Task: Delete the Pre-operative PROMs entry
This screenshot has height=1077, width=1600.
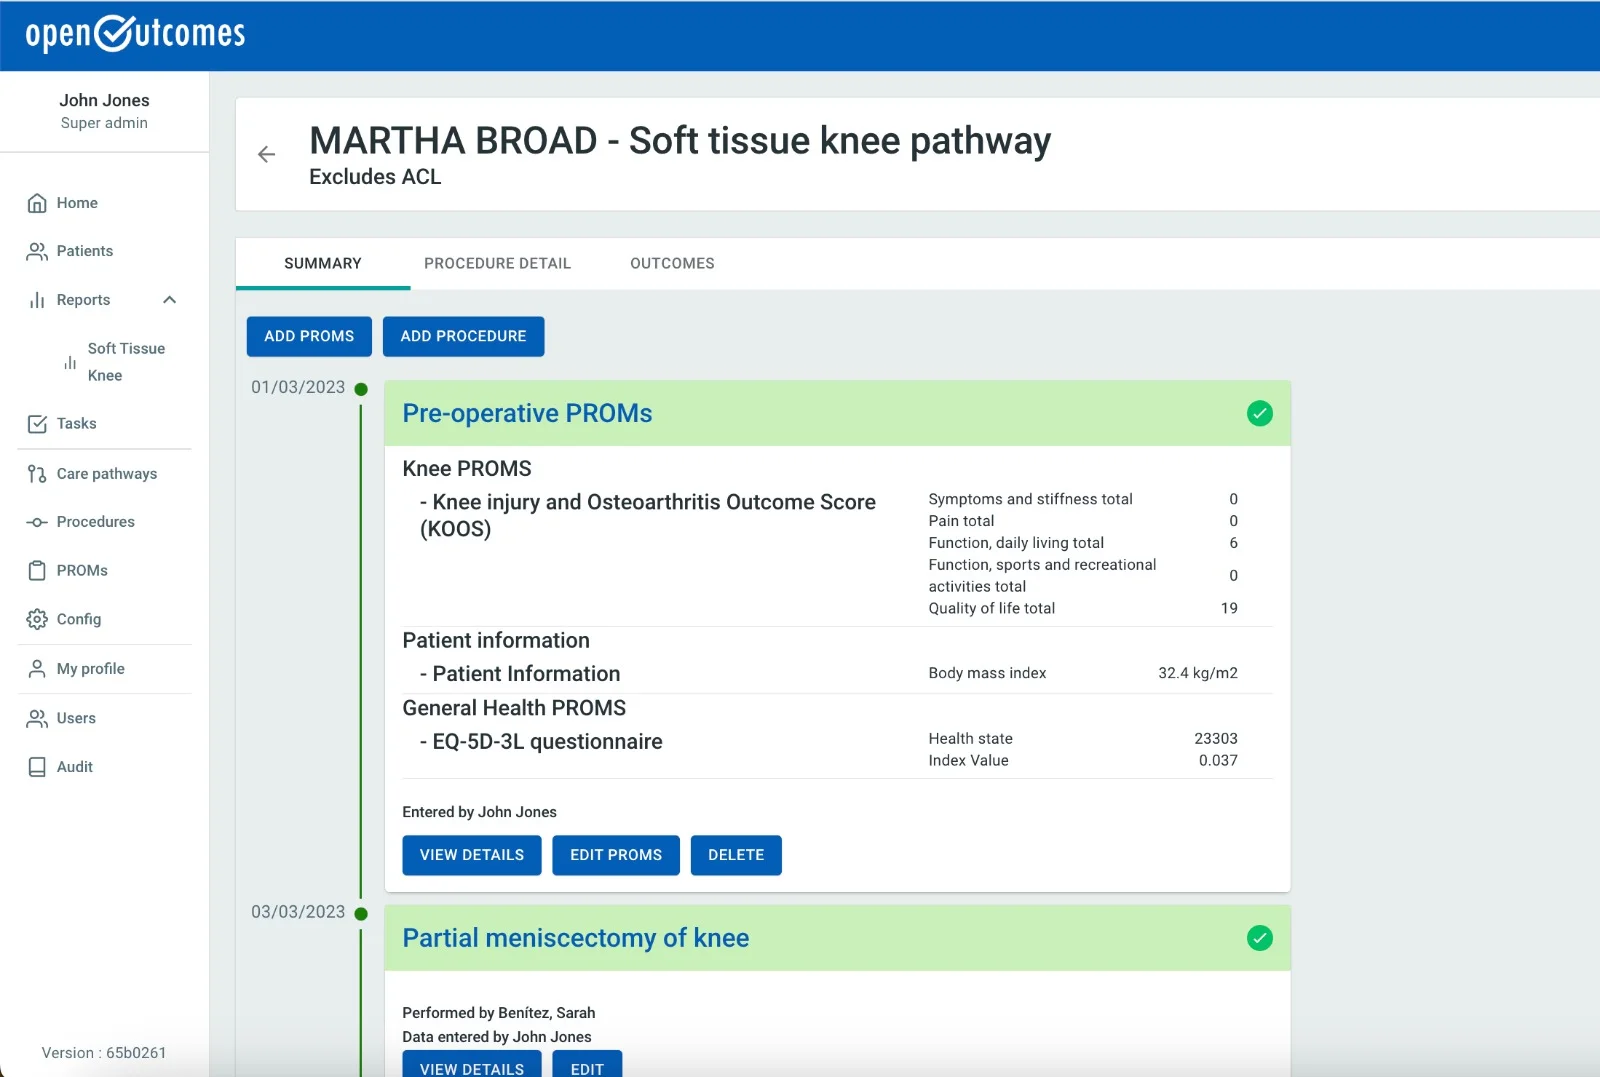Action: (736, 855)
